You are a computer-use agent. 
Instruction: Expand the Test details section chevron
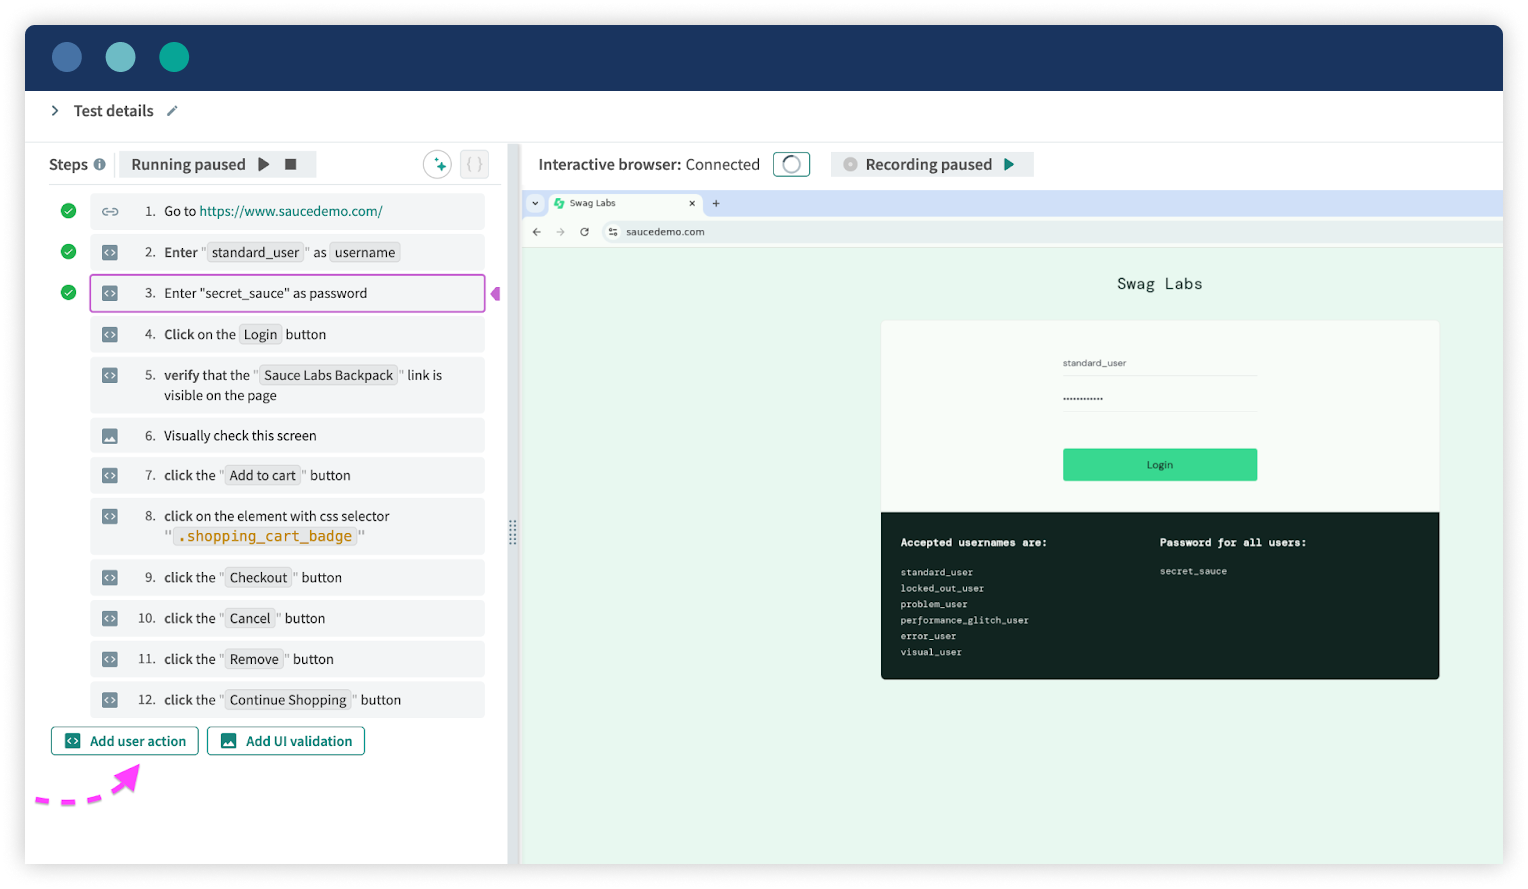pyautogui.click(x=55, y=110)
